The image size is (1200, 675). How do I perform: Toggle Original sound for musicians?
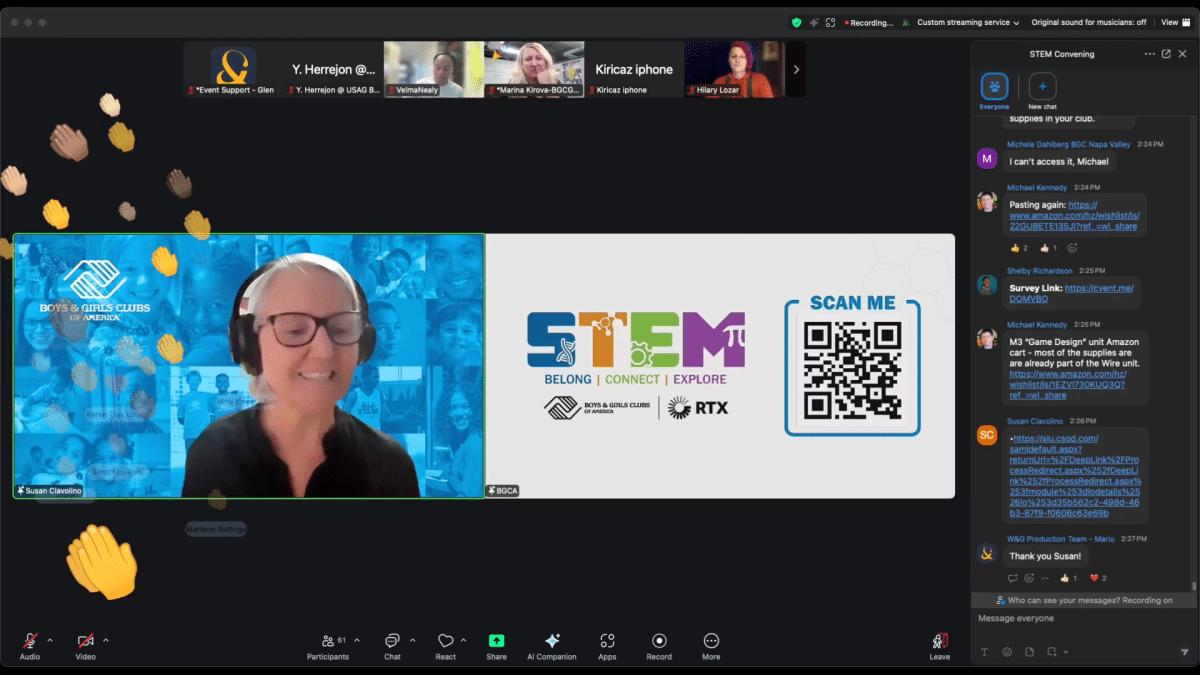point(1089,22)
